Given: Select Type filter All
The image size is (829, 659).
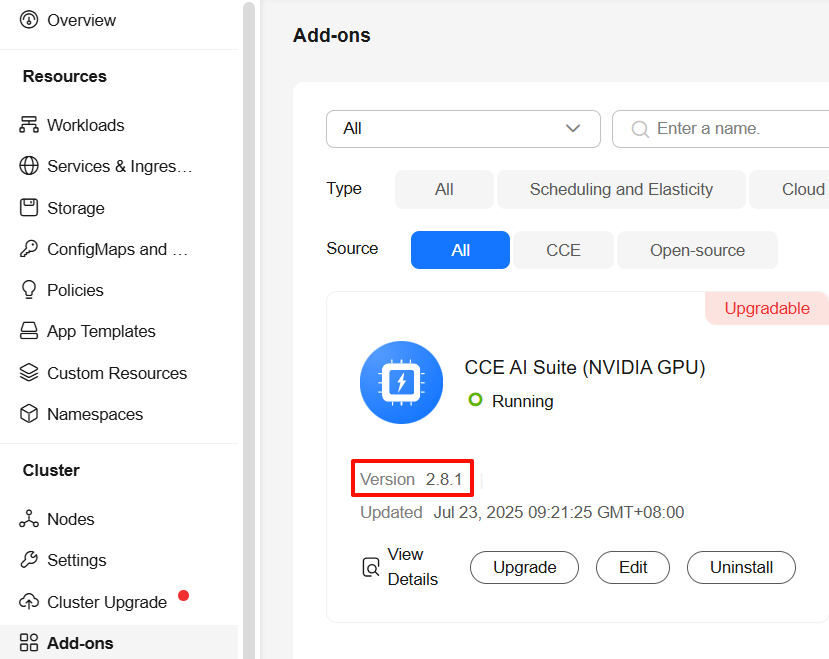Looking at the screenshot, I should [x=444, y=189].
